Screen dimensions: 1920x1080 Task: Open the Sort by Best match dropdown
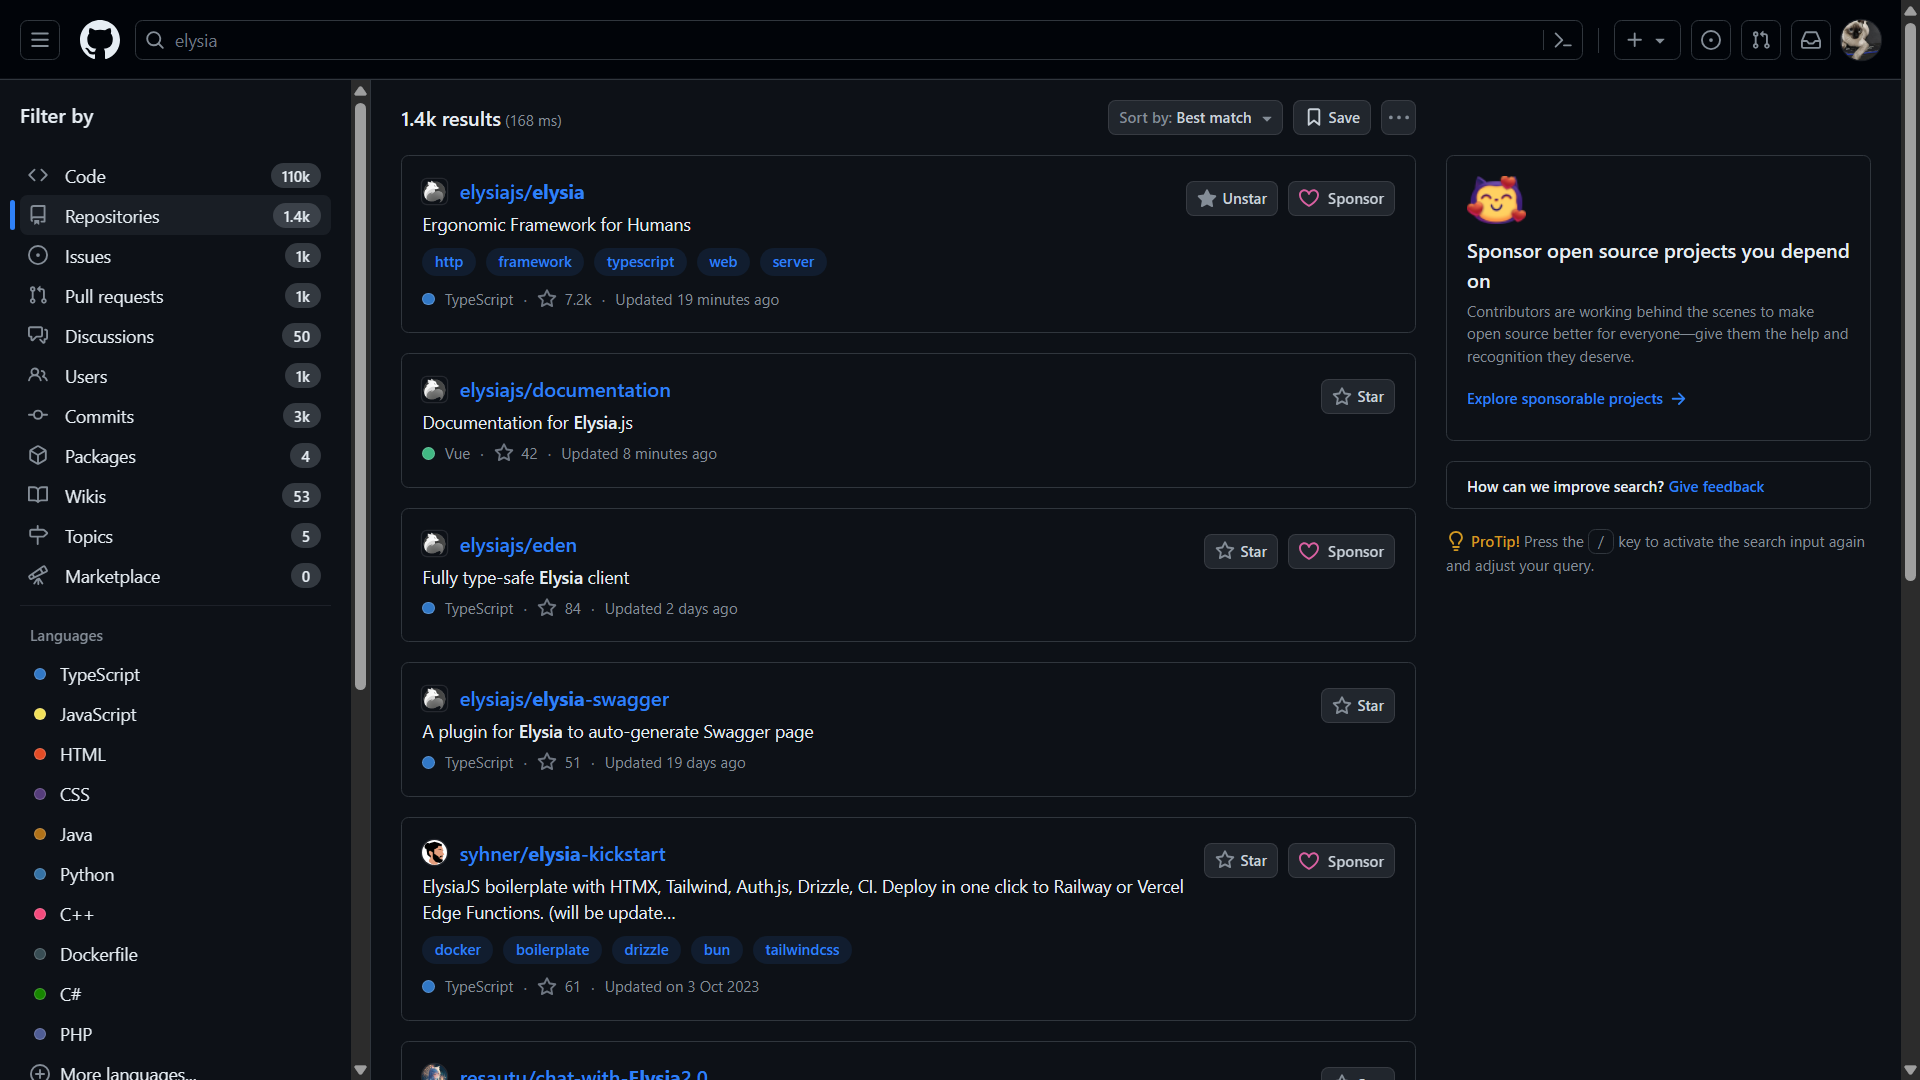tap(1194, 118)
